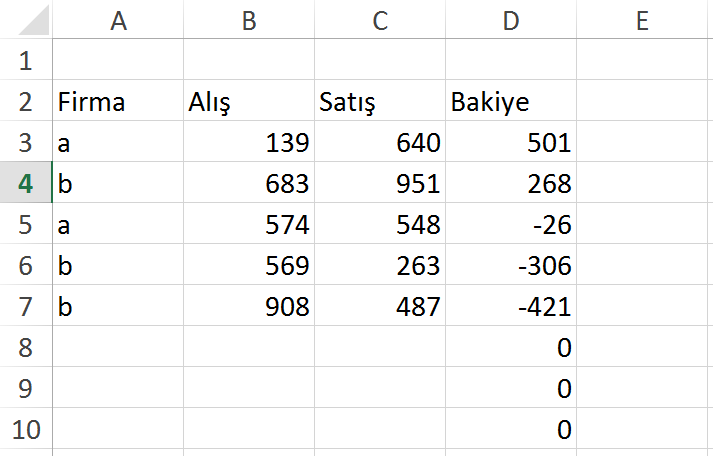Select cell with value 951
The width and height of the screenshot is (713, 456).
tap(379, 184)
